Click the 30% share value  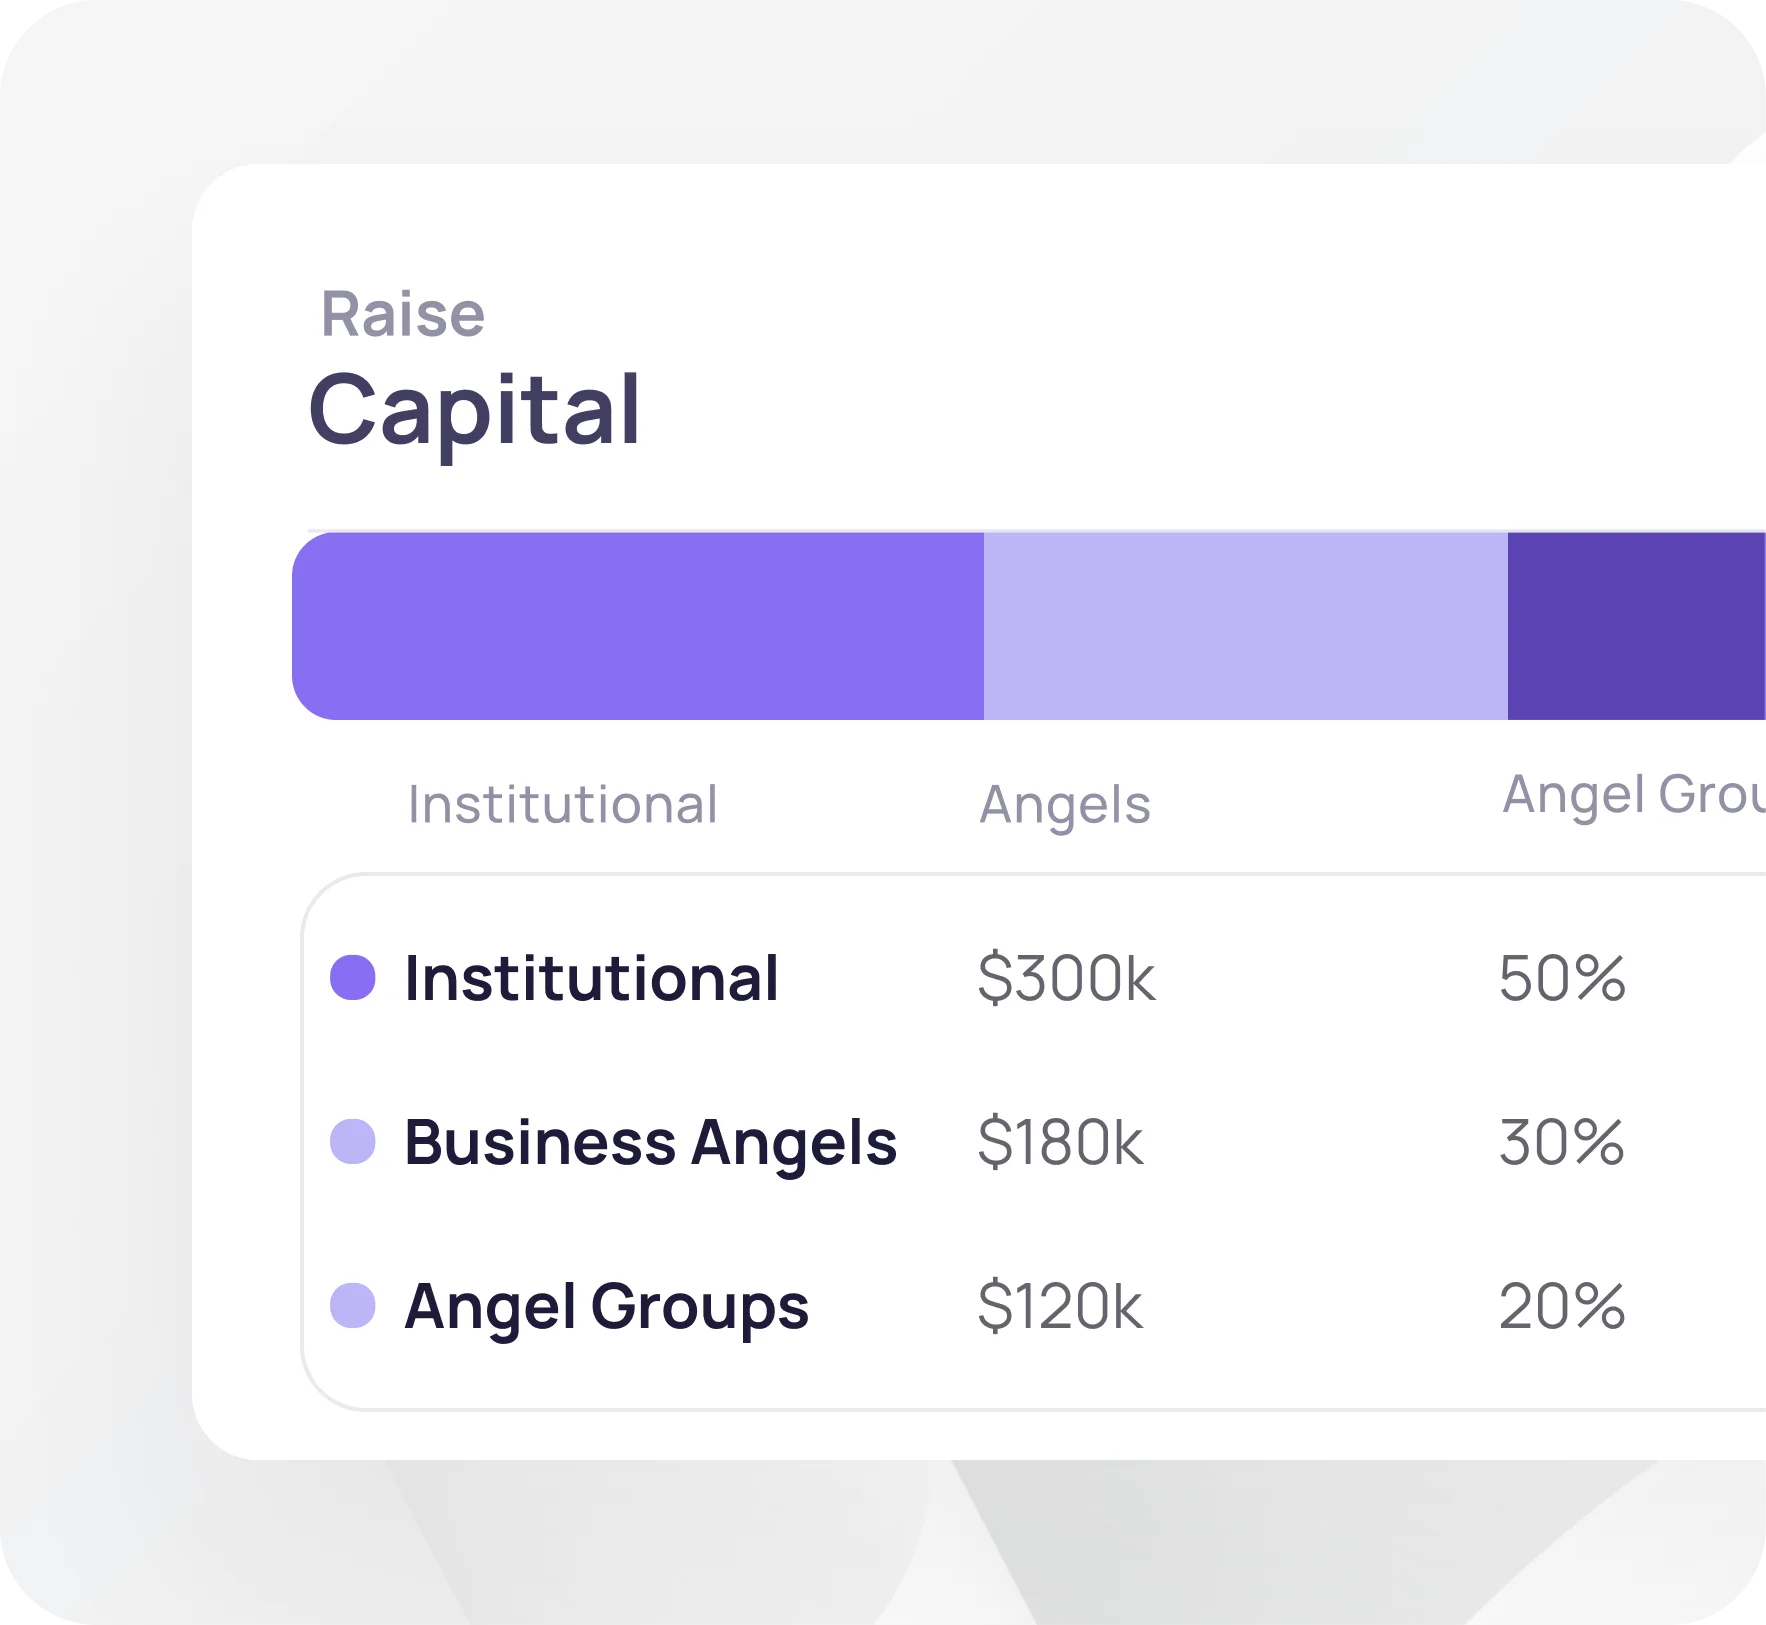[x=1562, y=1141]
